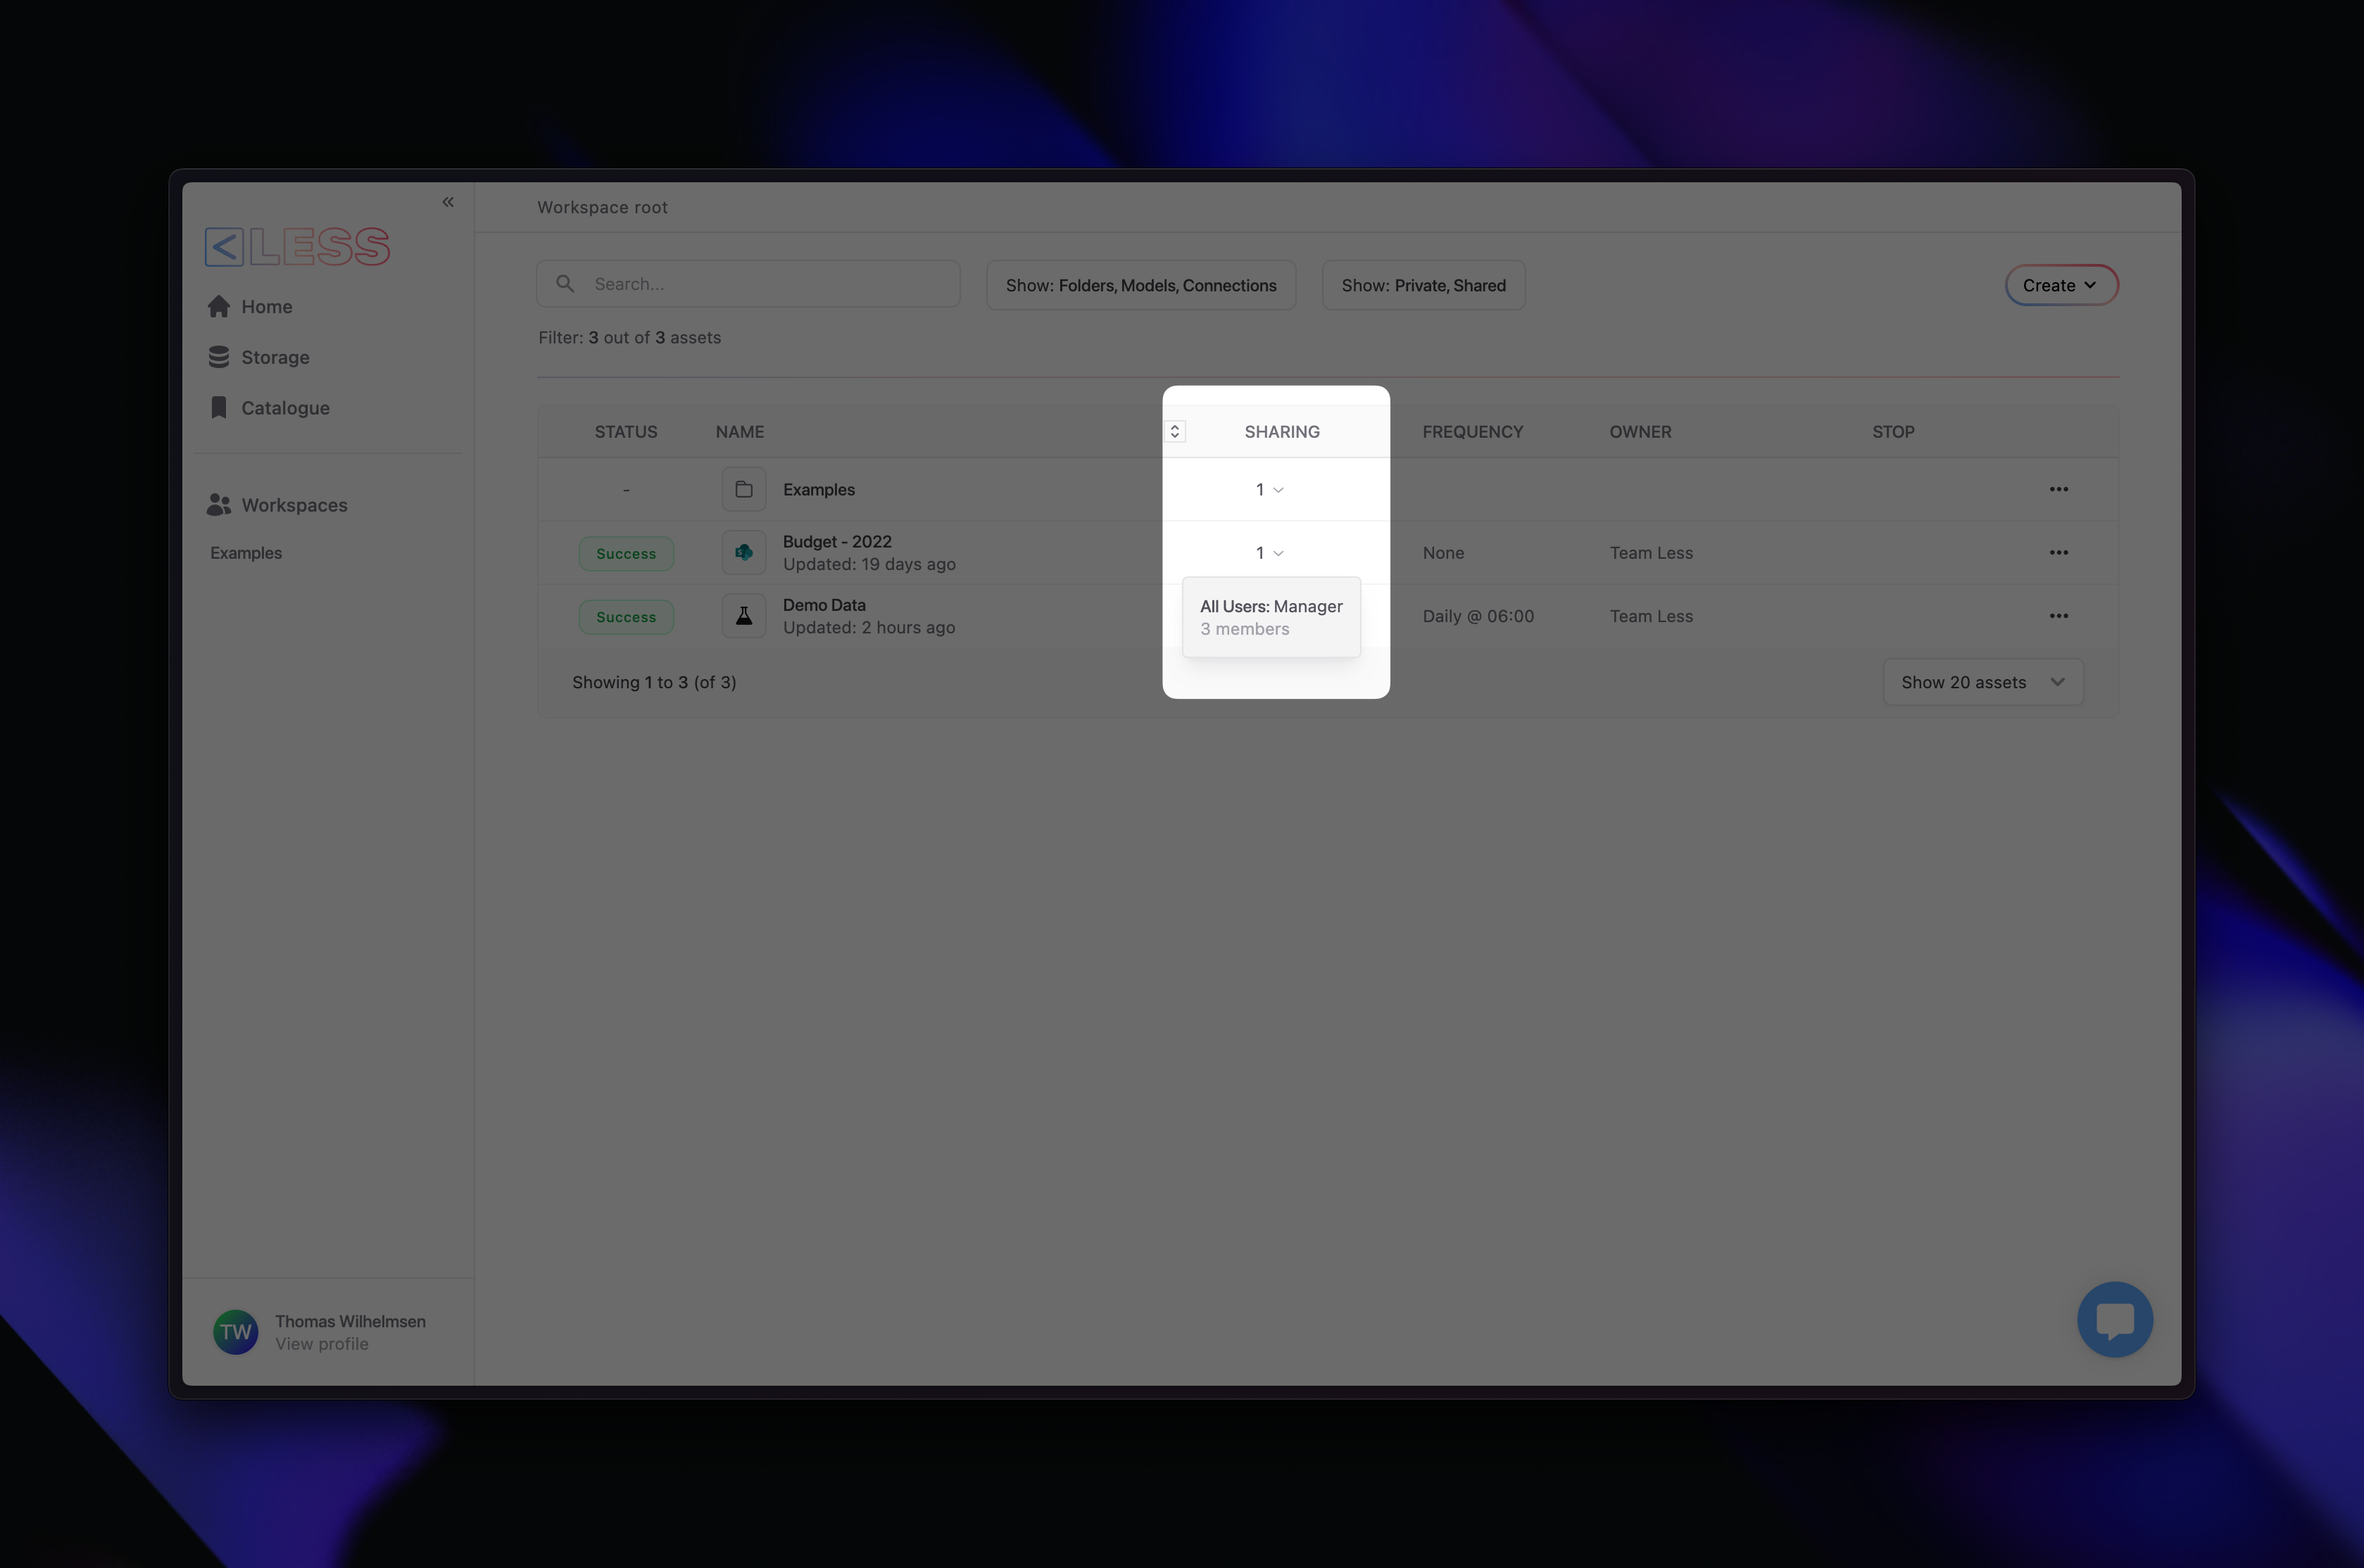This screenshot has width=2364, height=1568.
Task: Click the FREQUENCY column header
Action: [1472, 432]
